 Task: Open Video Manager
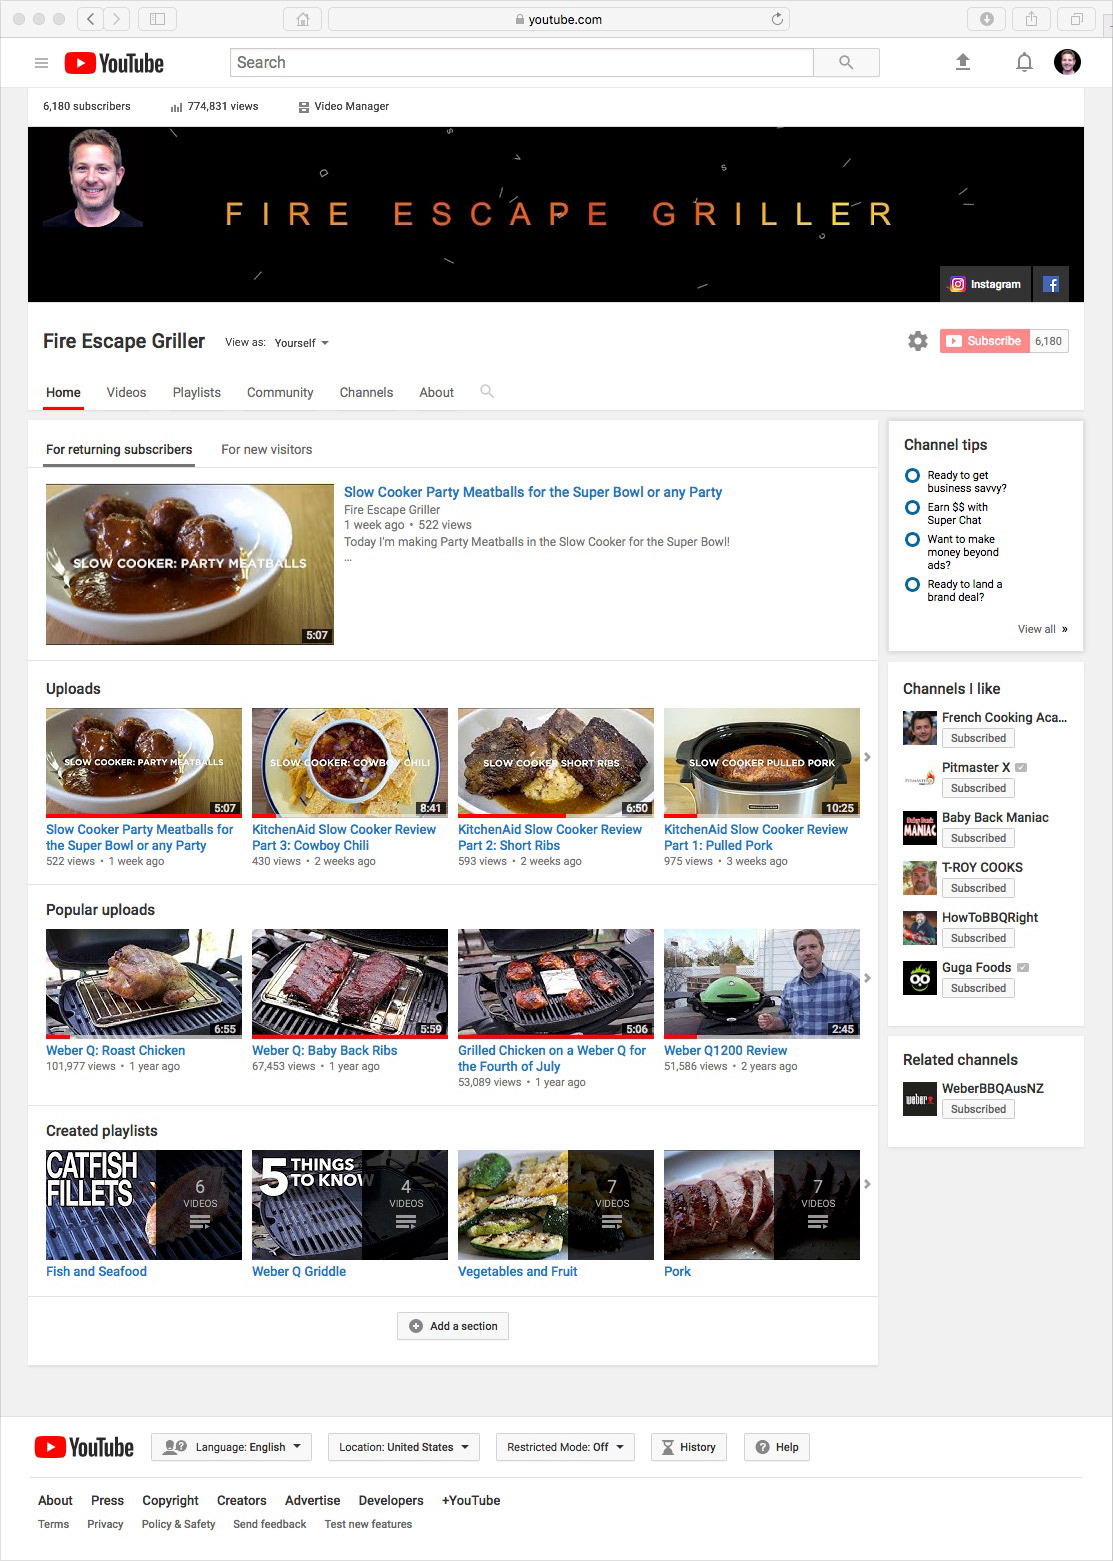tap(343, 106)
